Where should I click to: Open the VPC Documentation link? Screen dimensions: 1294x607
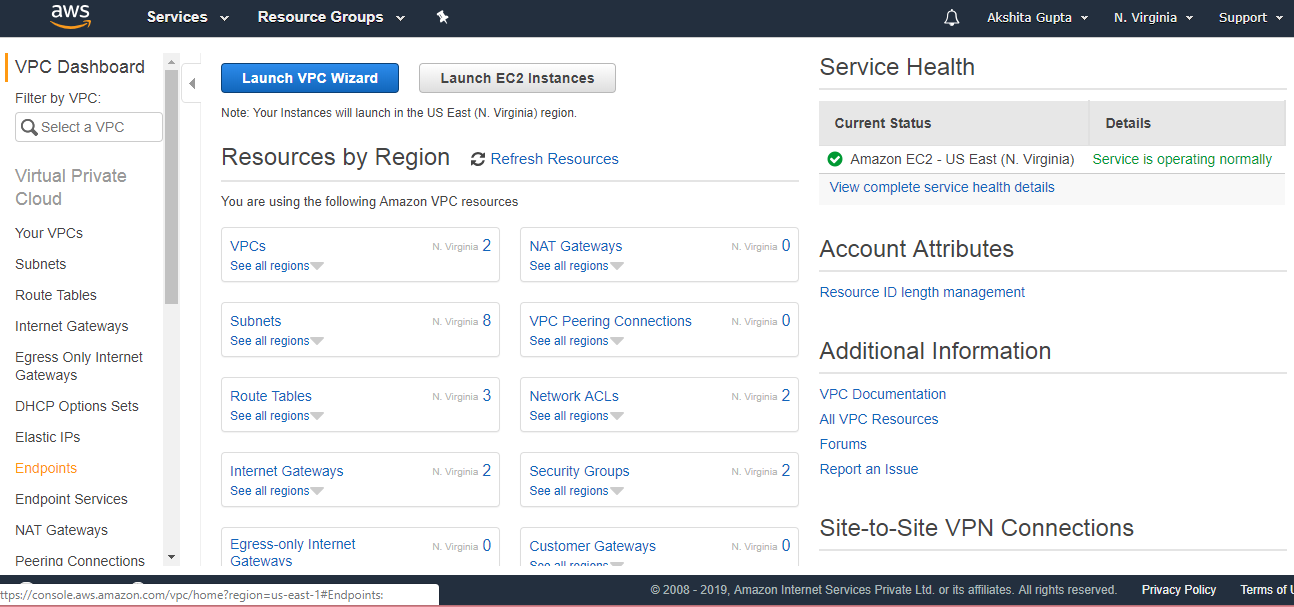pyautogui.click(x=883, y=394)
